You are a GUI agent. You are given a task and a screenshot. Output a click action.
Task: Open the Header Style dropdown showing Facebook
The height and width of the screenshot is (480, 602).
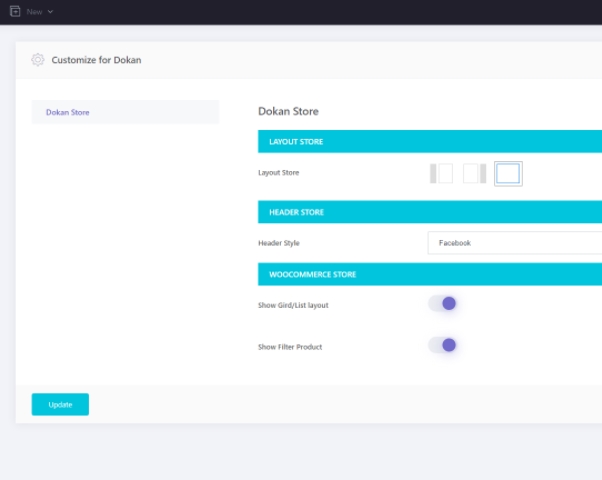pos(514,243)
